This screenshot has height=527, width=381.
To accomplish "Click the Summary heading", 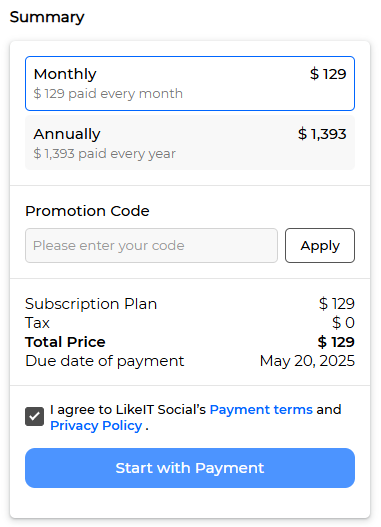I will tap(47, 17).
